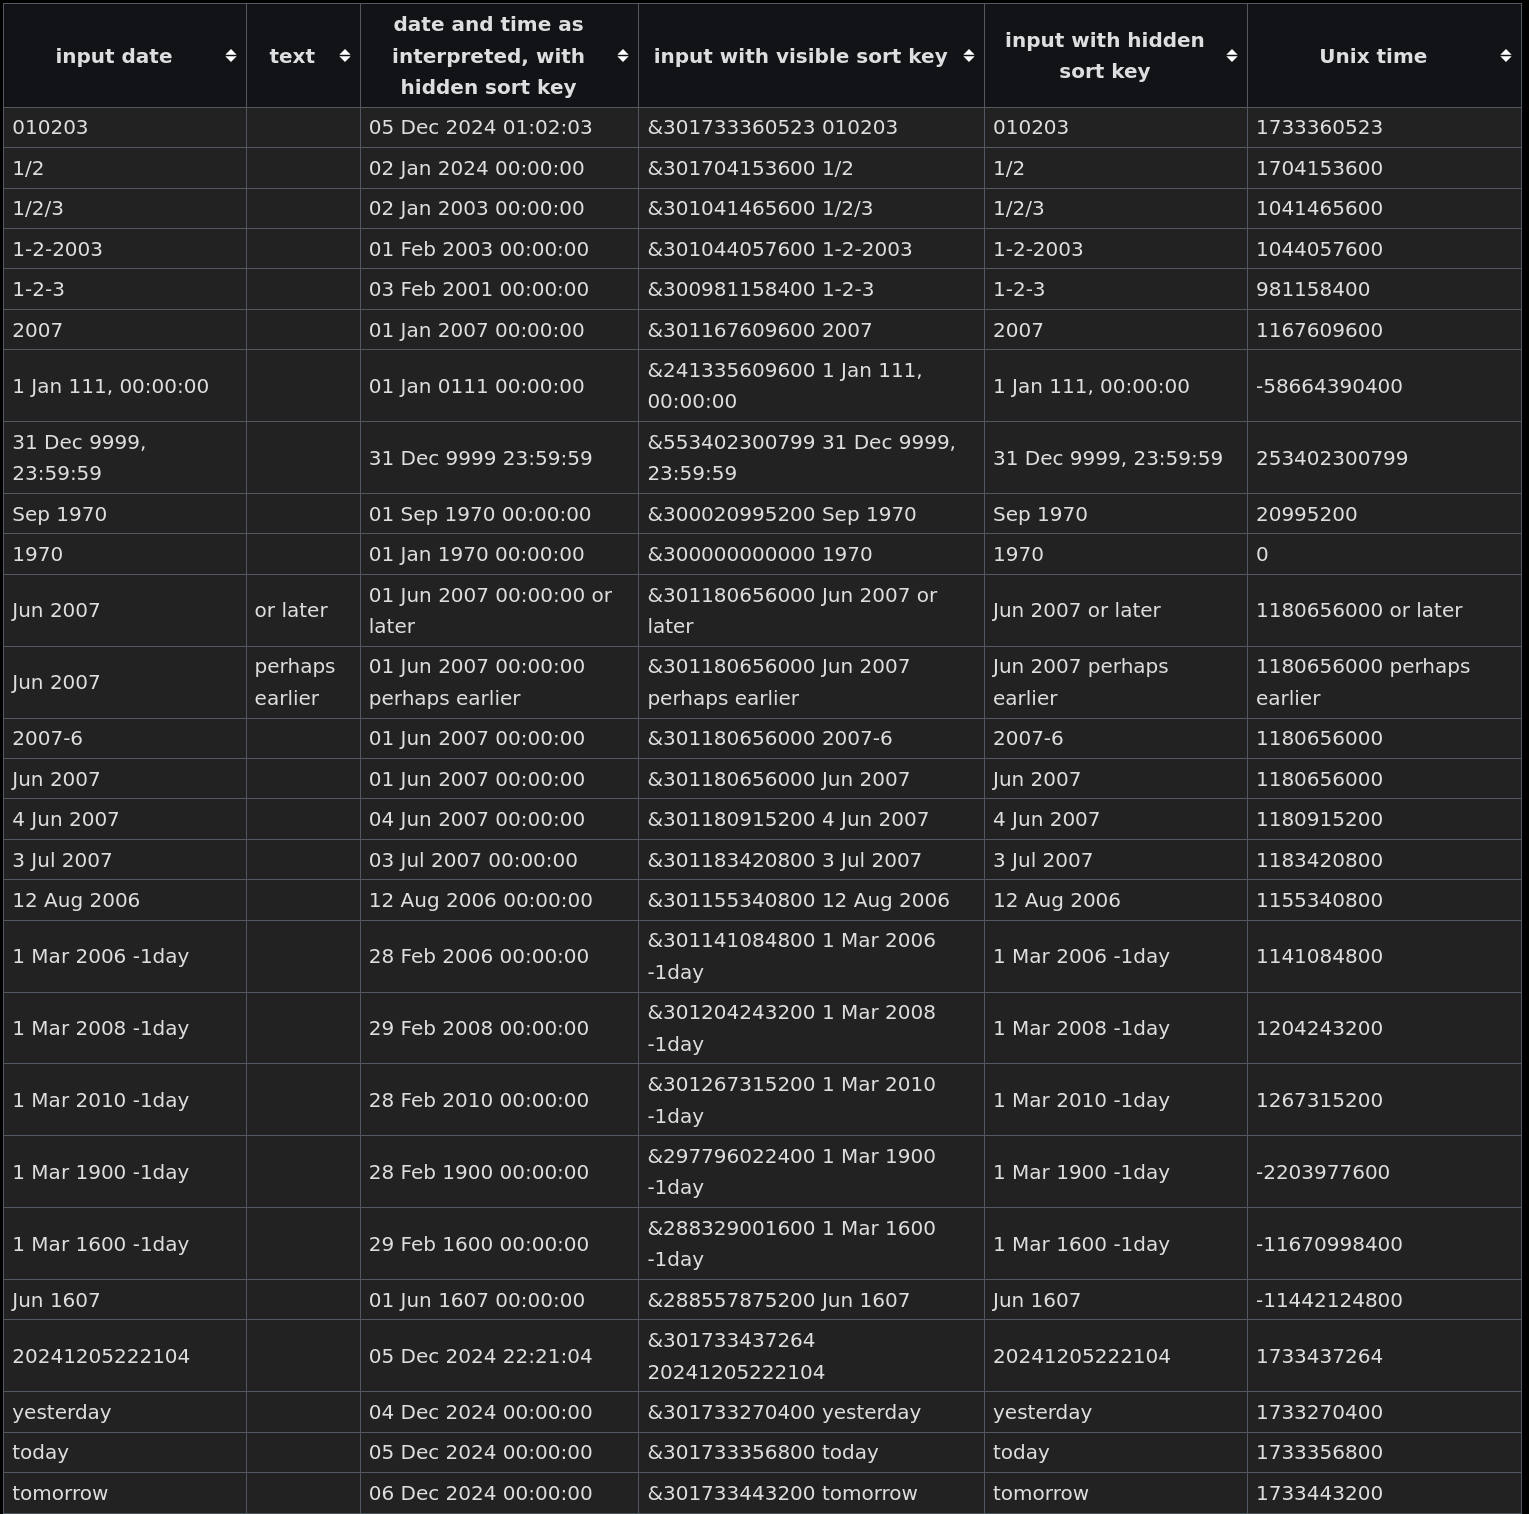Select cell '04 Jun 2007 00:00:00'
The image size is (1529, 1514).
(x=499, y=819)
